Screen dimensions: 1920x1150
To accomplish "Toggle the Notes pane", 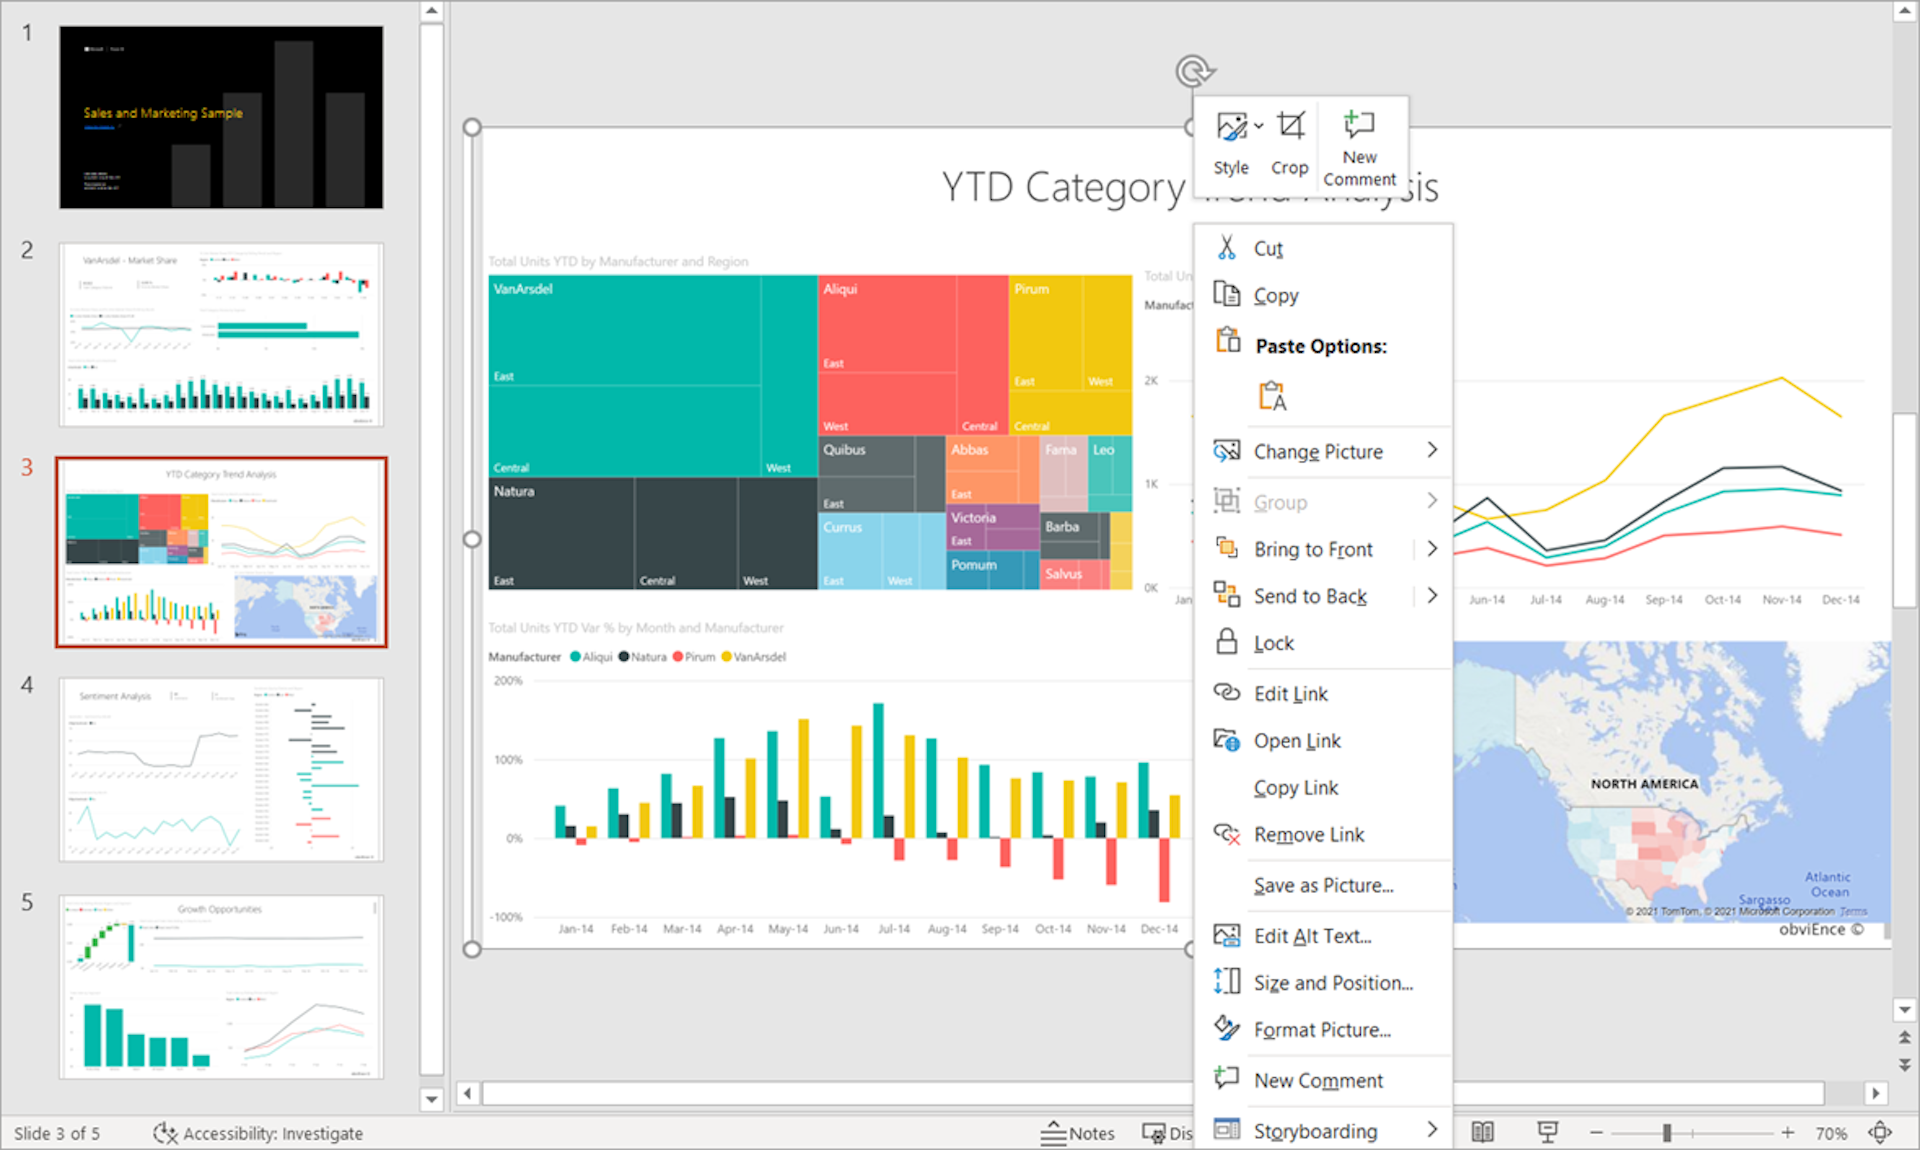I will click(x=1078, y=1133).
